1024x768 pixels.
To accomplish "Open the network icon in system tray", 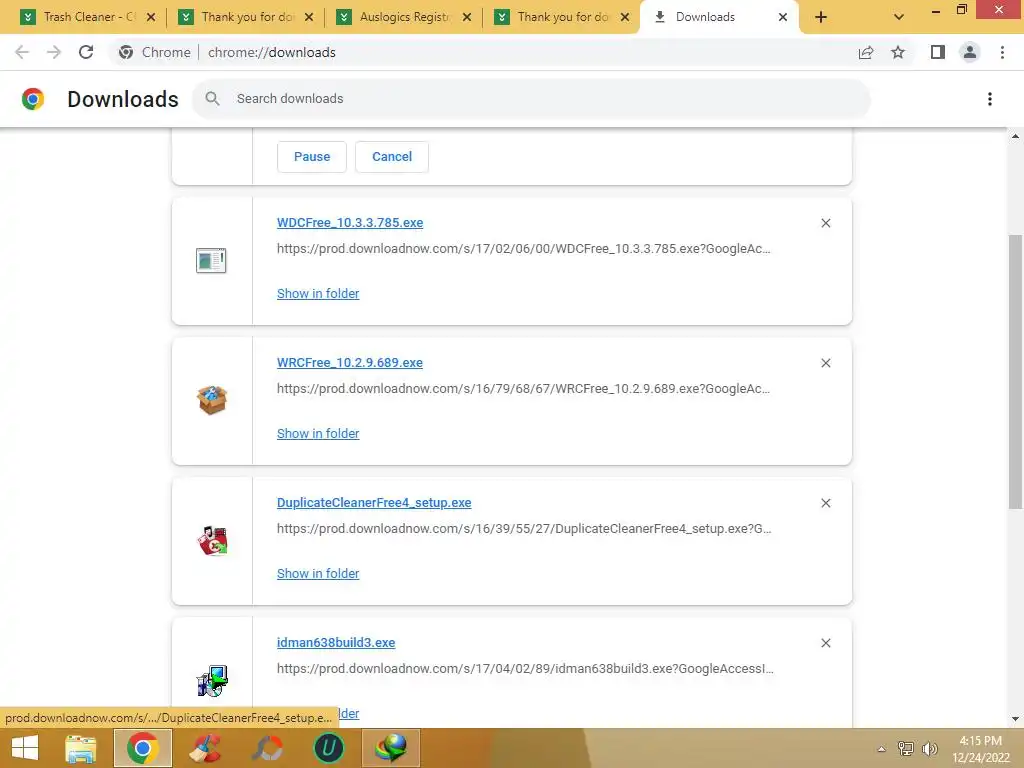I will (906, 749).
